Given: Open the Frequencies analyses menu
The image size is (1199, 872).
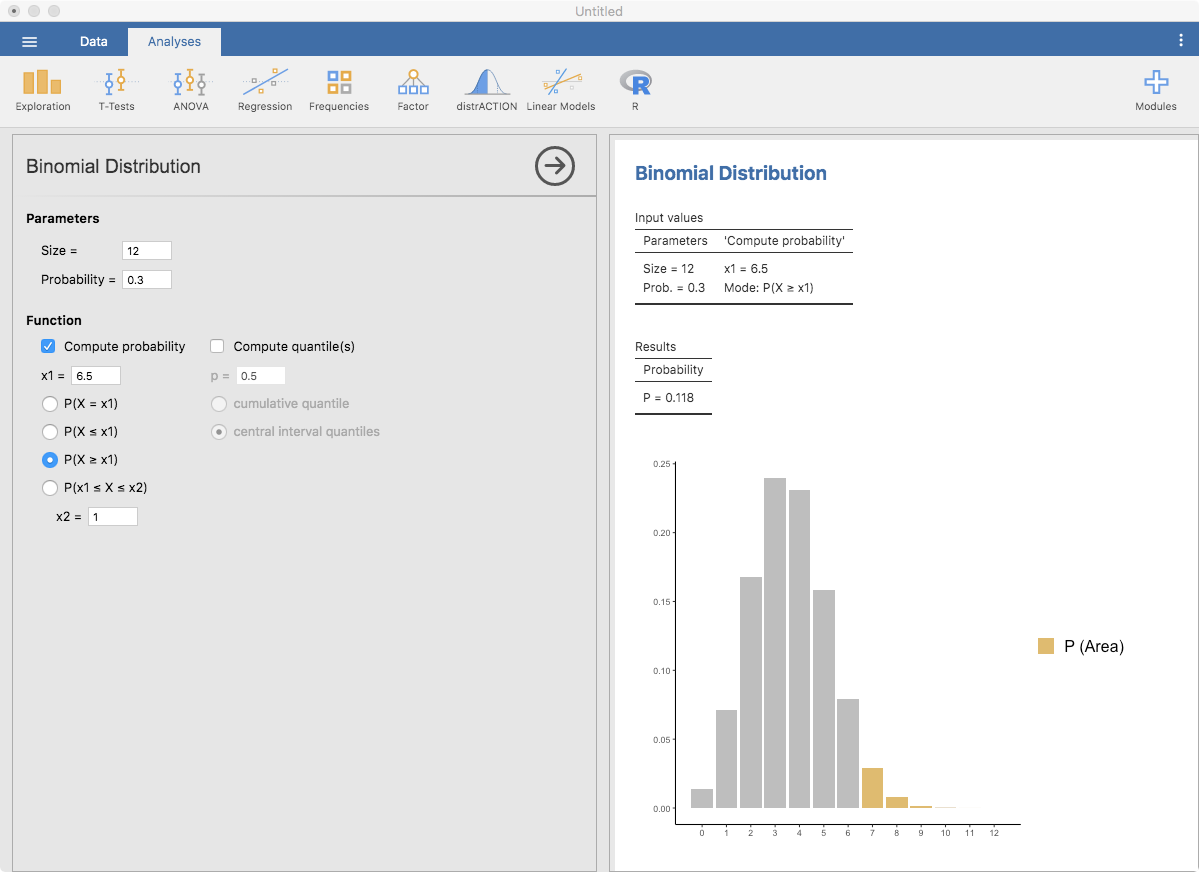Looking at the screenshot, I should [339, 89].
